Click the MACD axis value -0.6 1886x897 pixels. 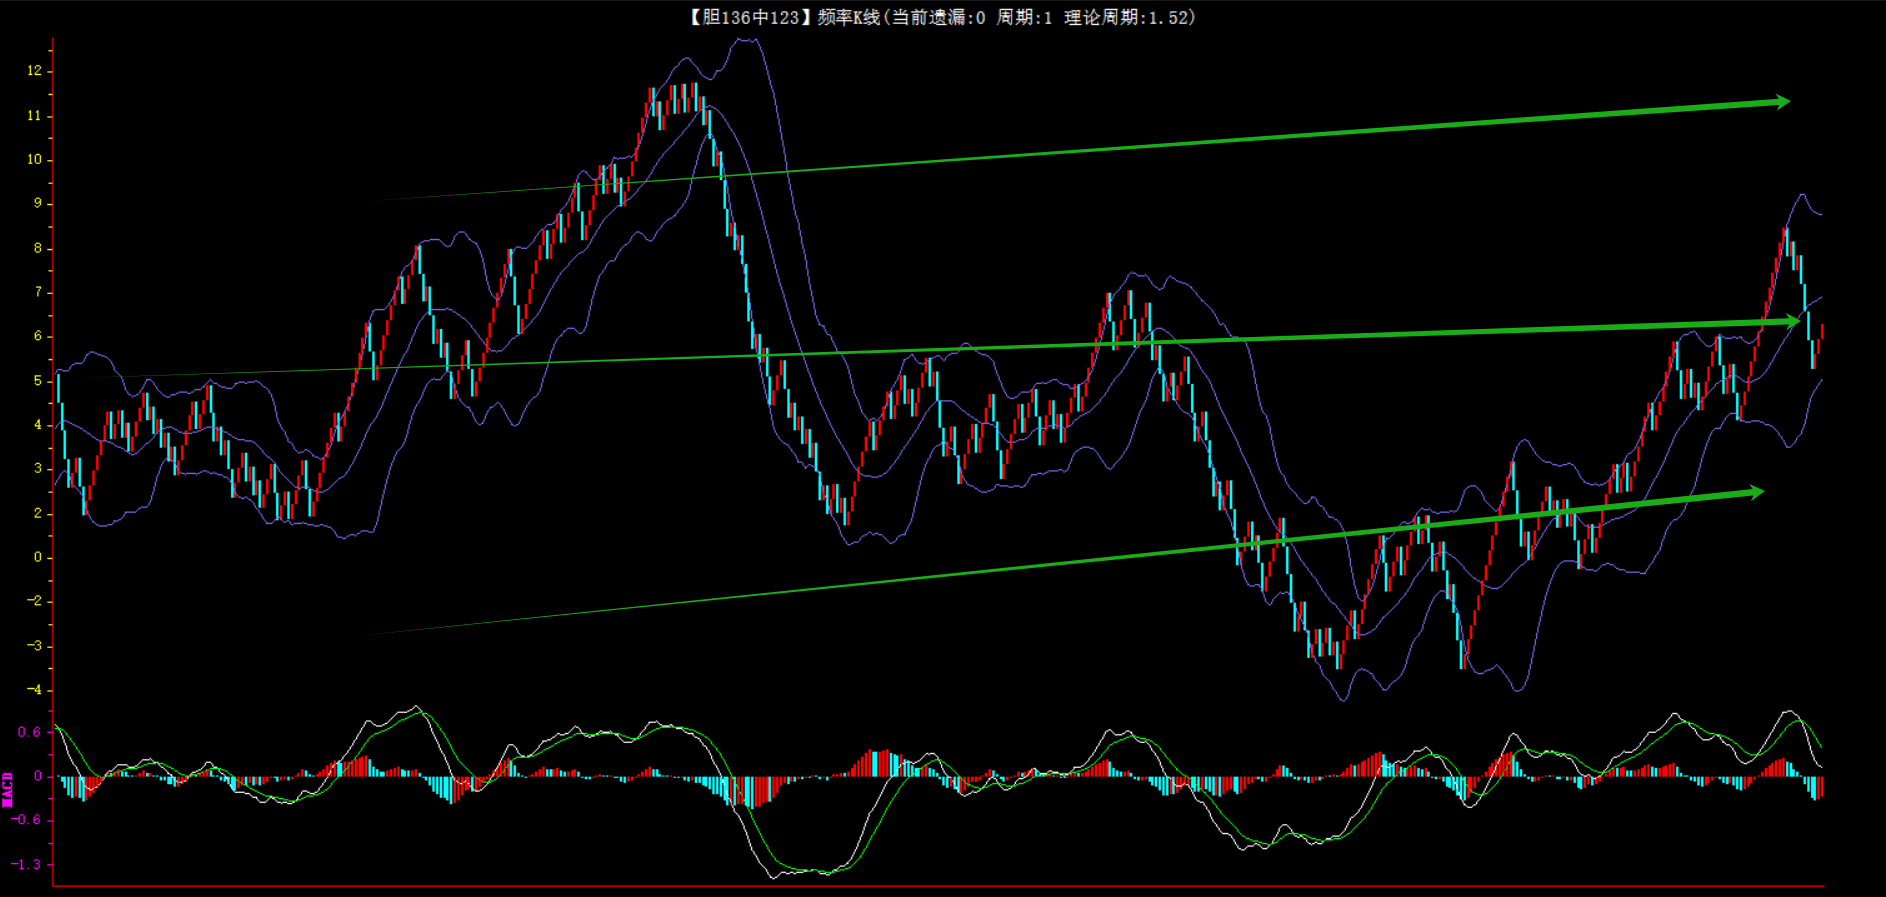pyautogui.click(x=27, y=820)
